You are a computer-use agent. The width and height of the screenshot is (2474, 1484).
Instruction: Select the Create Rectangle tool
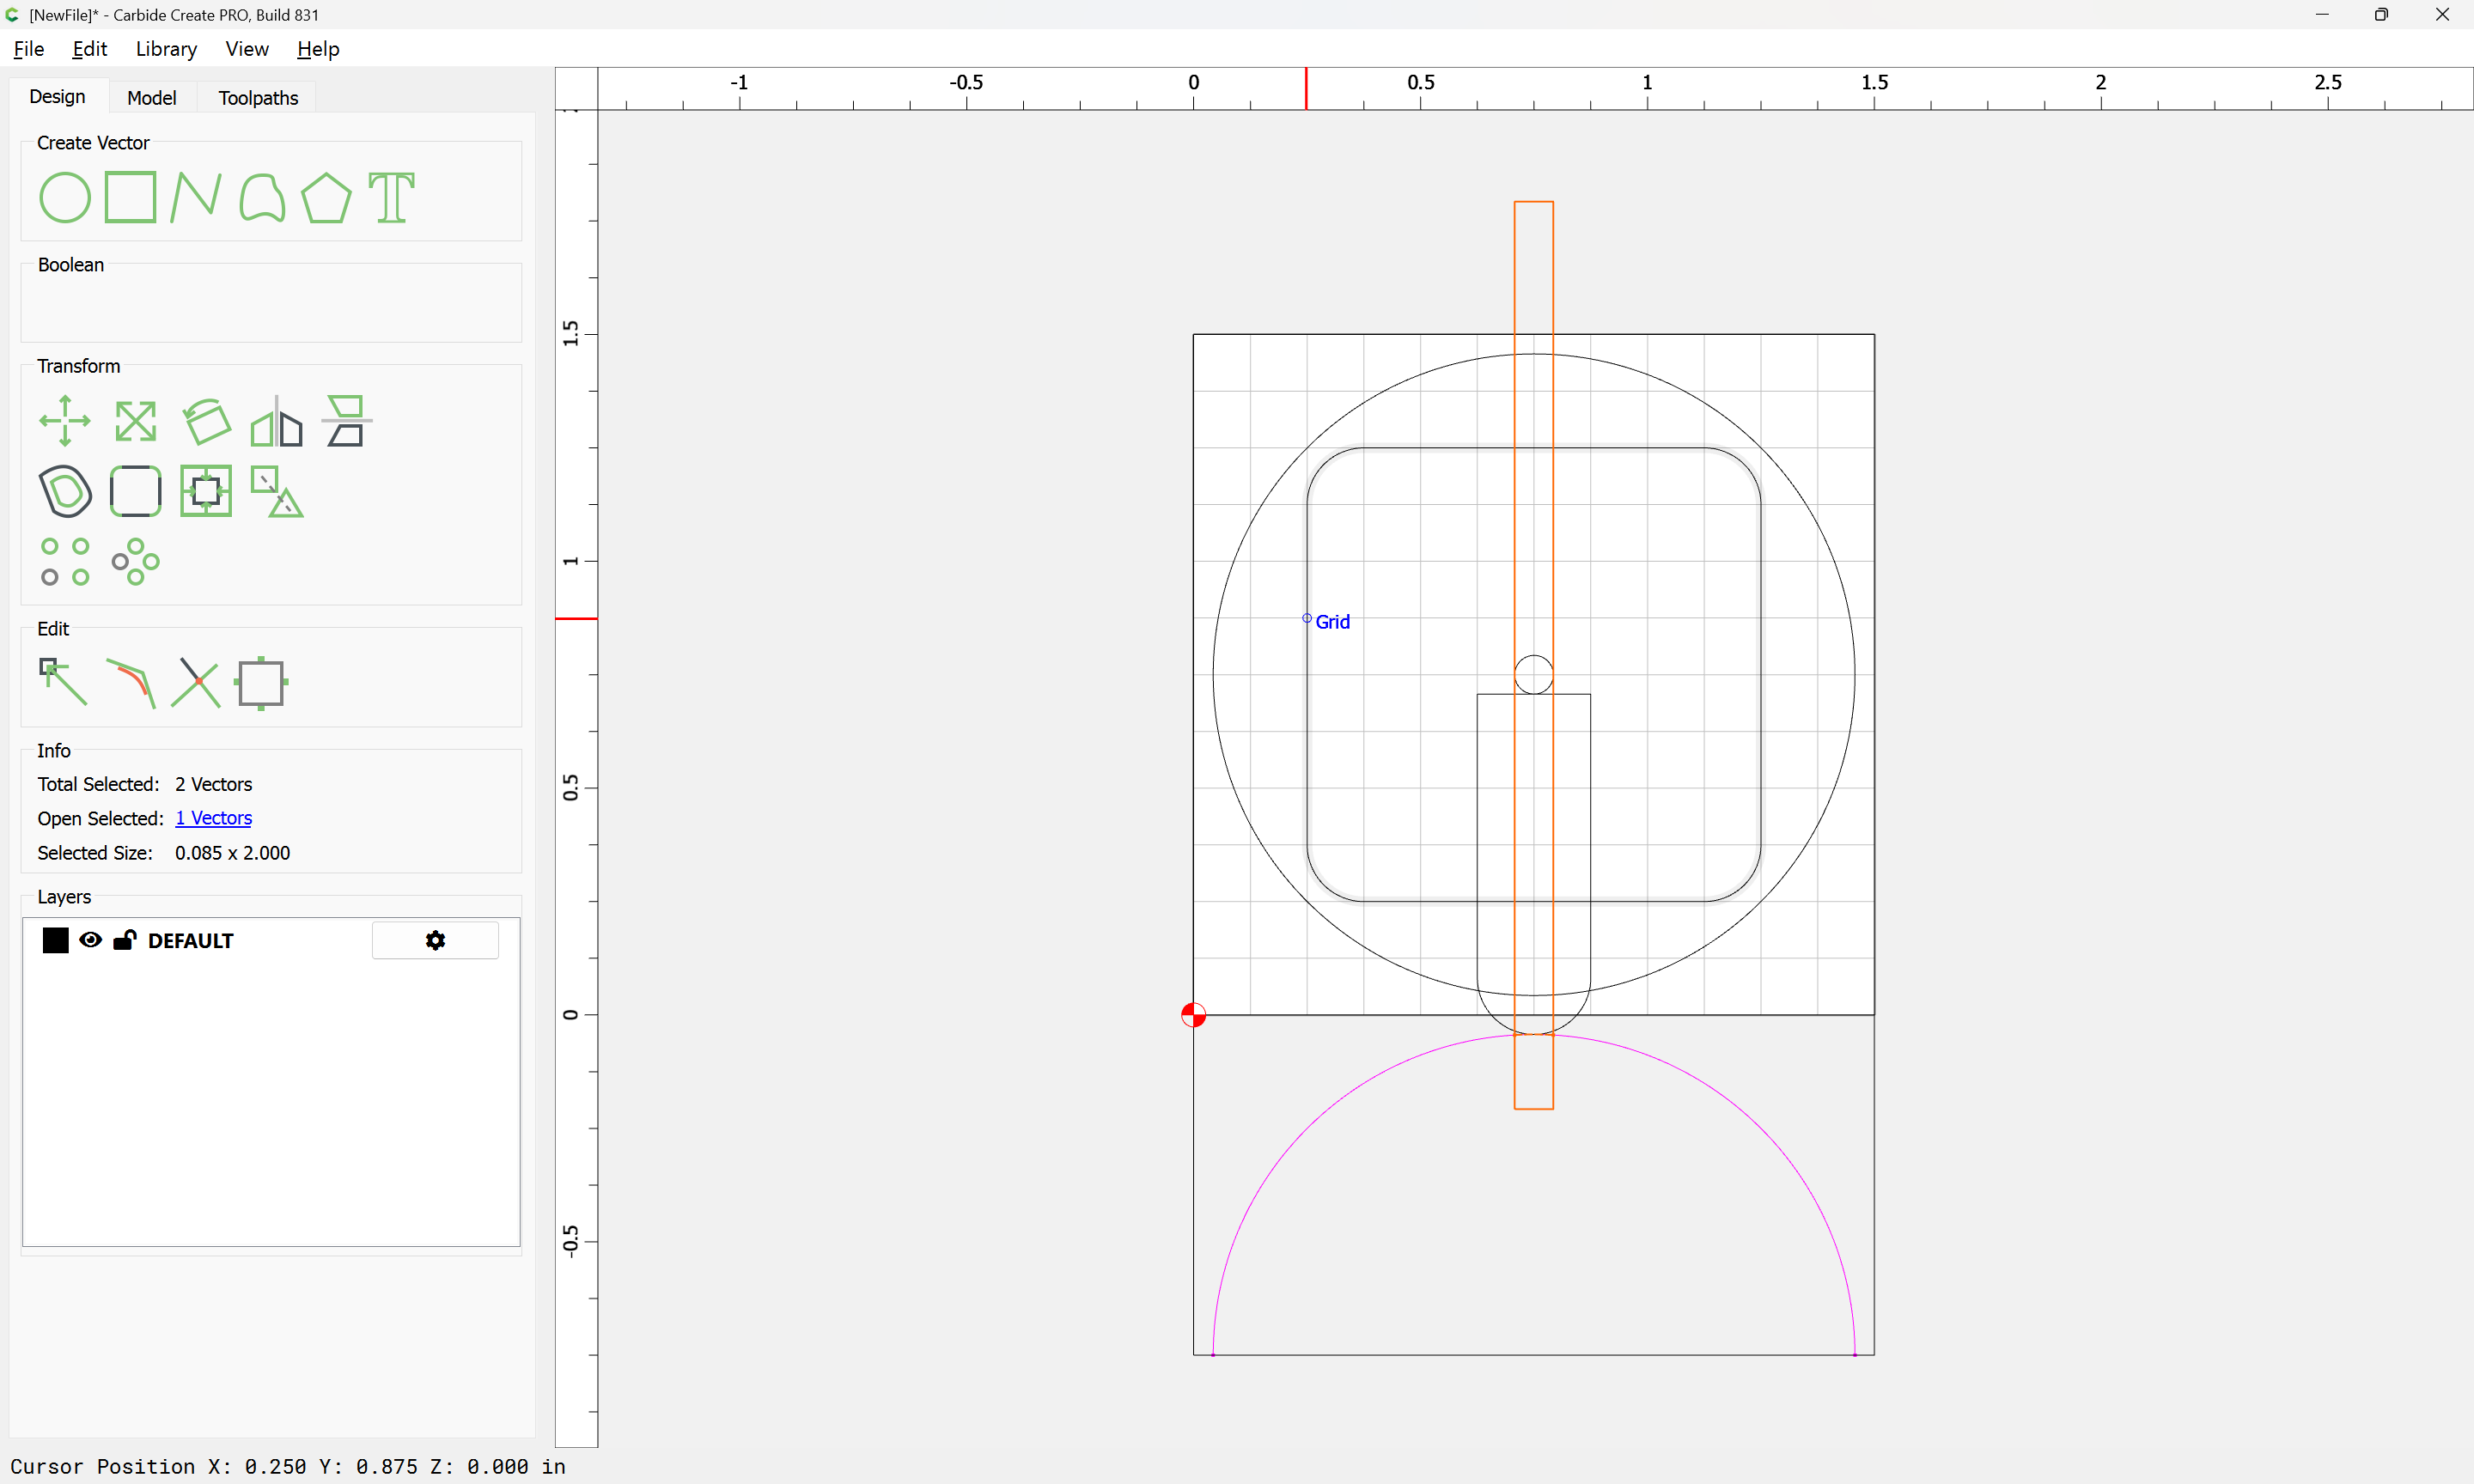coord(130,197)
